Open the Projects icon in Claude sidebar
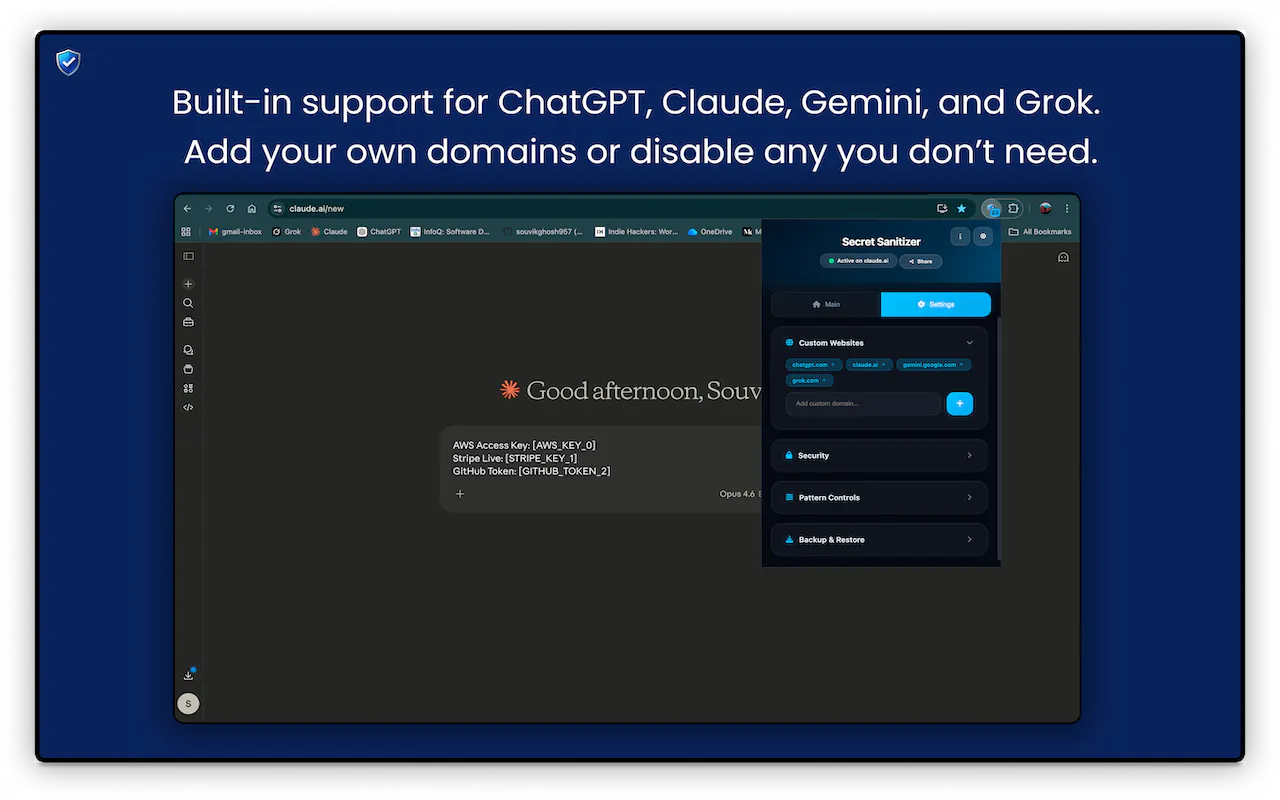The height and width of the screenshot is (800, 1280). tap(188, 369)
